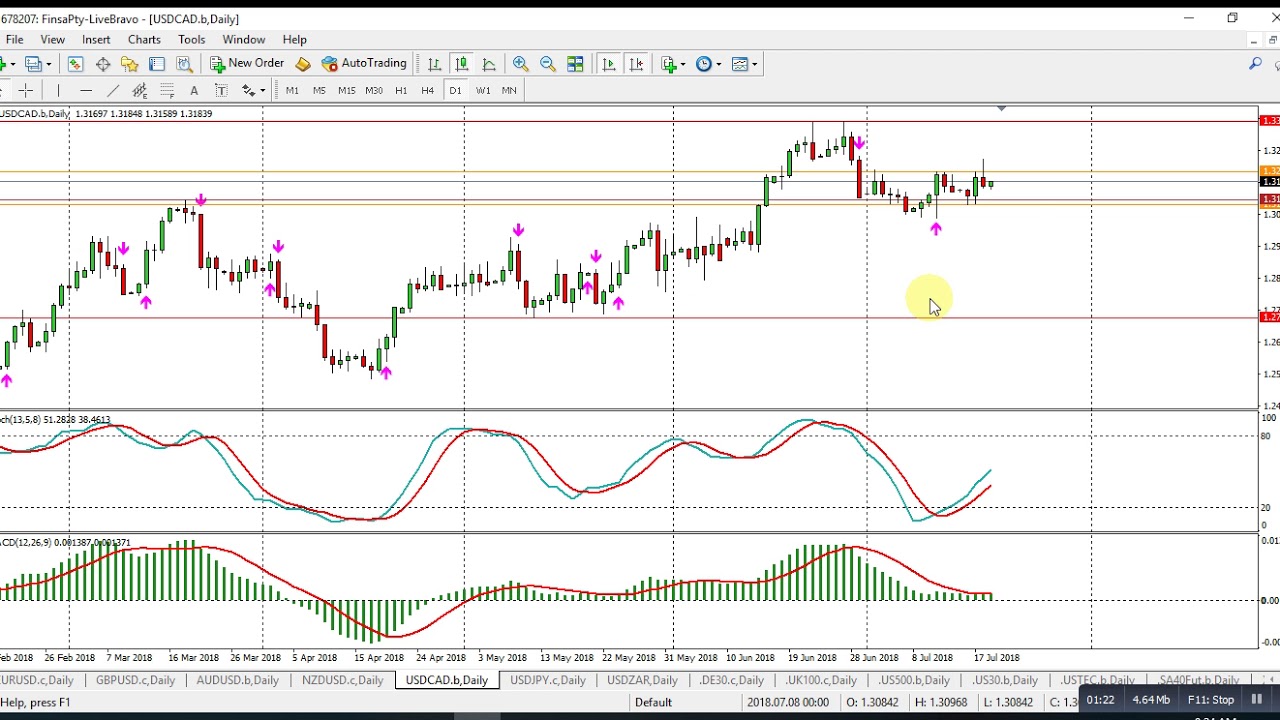Draw a horizontal line tool
The width and height of the screenshot is (1280, 720).
click(86, 91)
